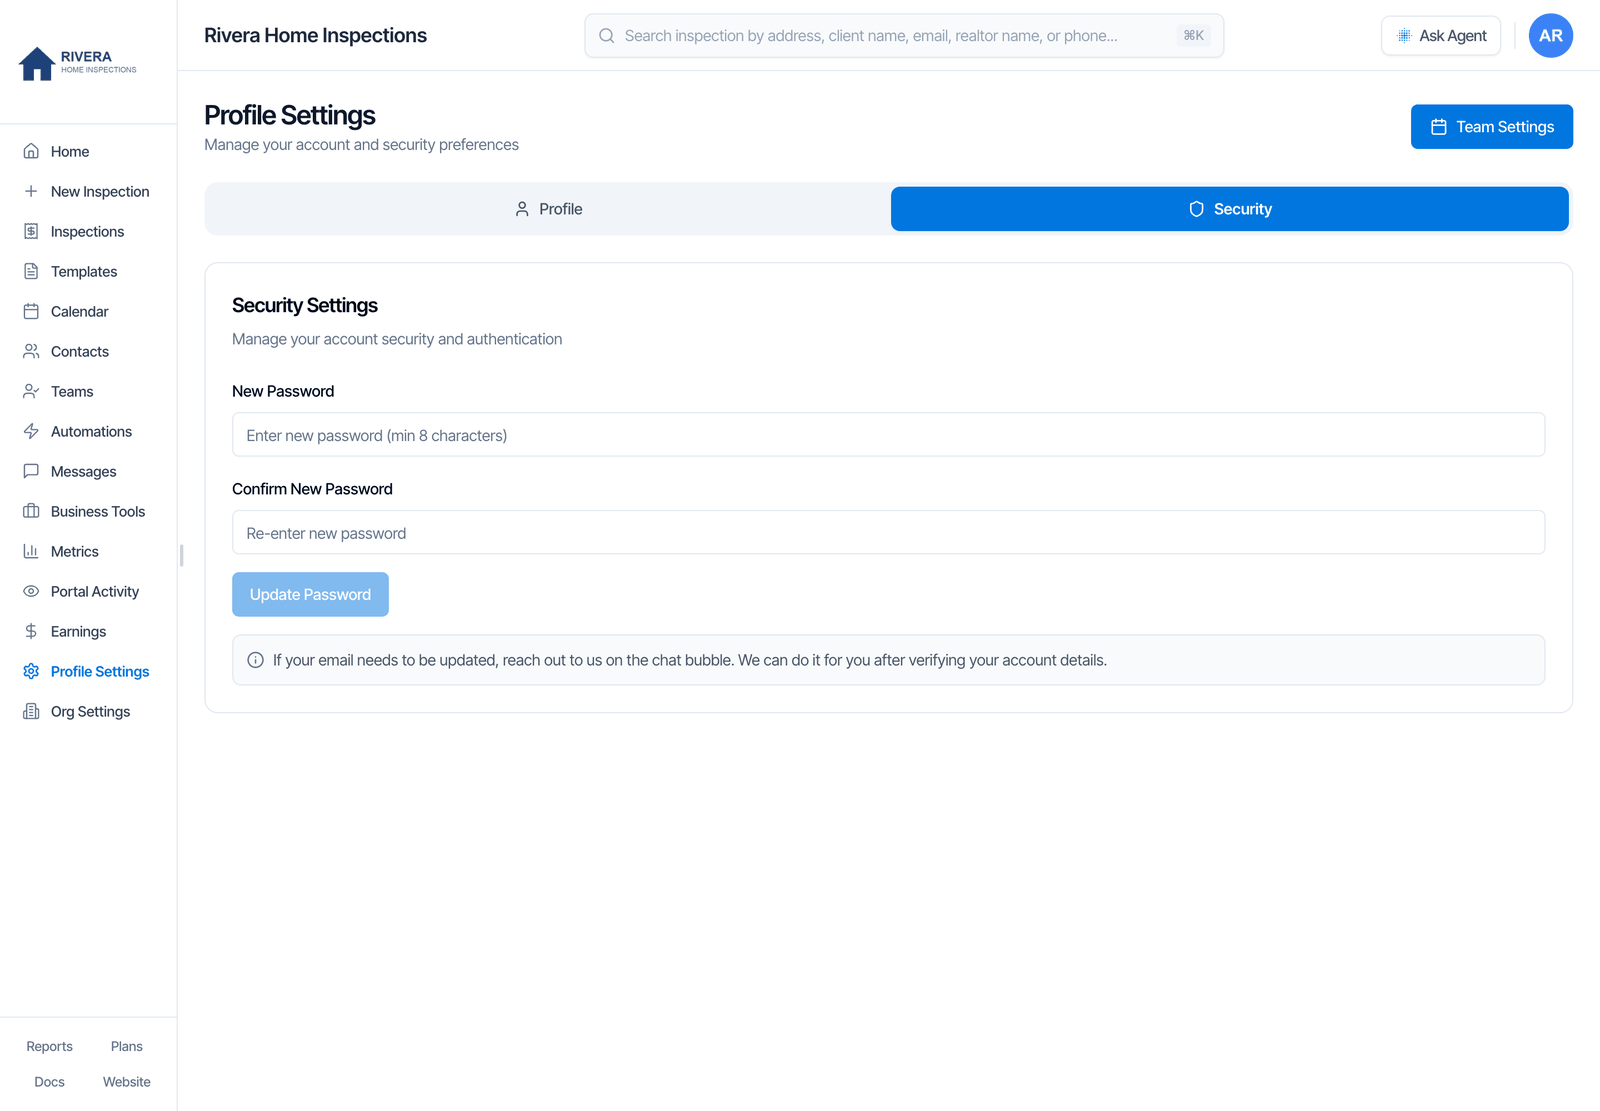This screenshot has height=1111, width=1600.
Task: Open the Ask Agent button
Action: coord(1441,35)
